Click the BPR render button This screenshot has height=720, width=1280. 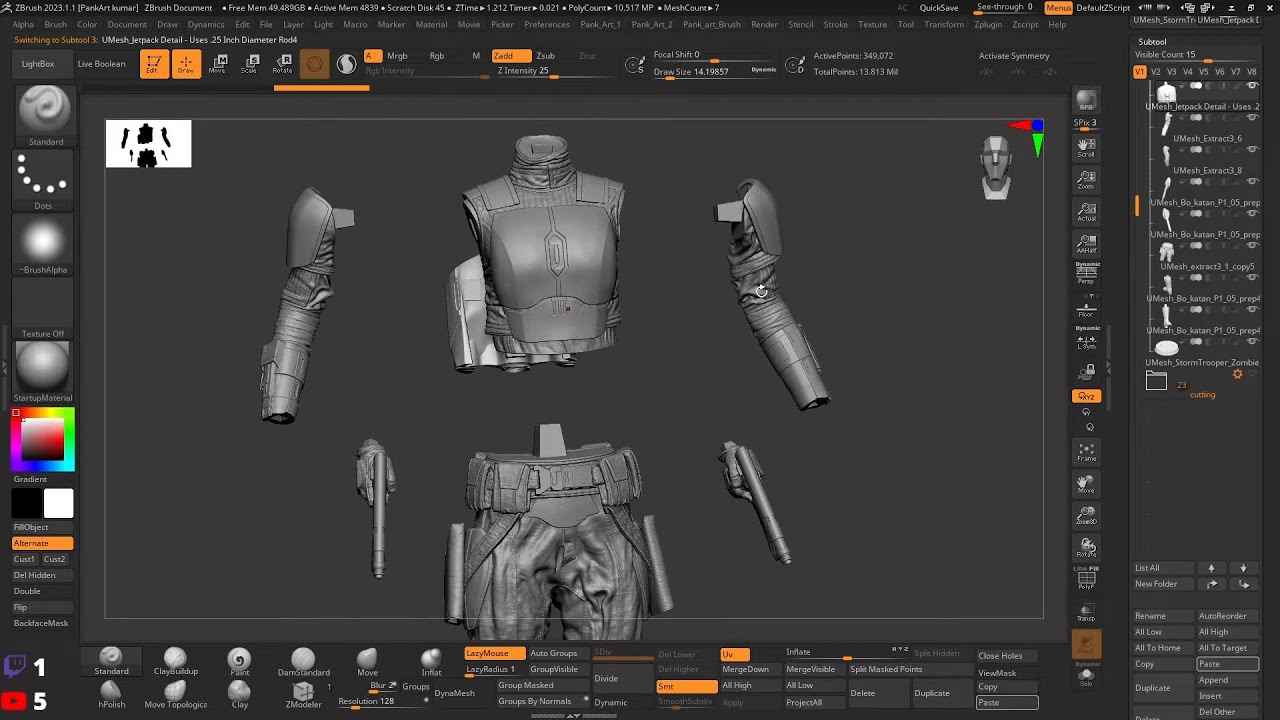(x=1086, y=101)
